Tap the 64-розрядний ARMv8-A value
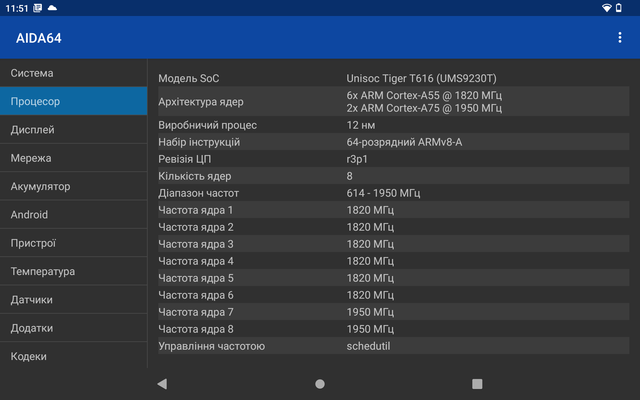Image resolution: width=640 pixels, height=400 pixels. tap(404, 142)
